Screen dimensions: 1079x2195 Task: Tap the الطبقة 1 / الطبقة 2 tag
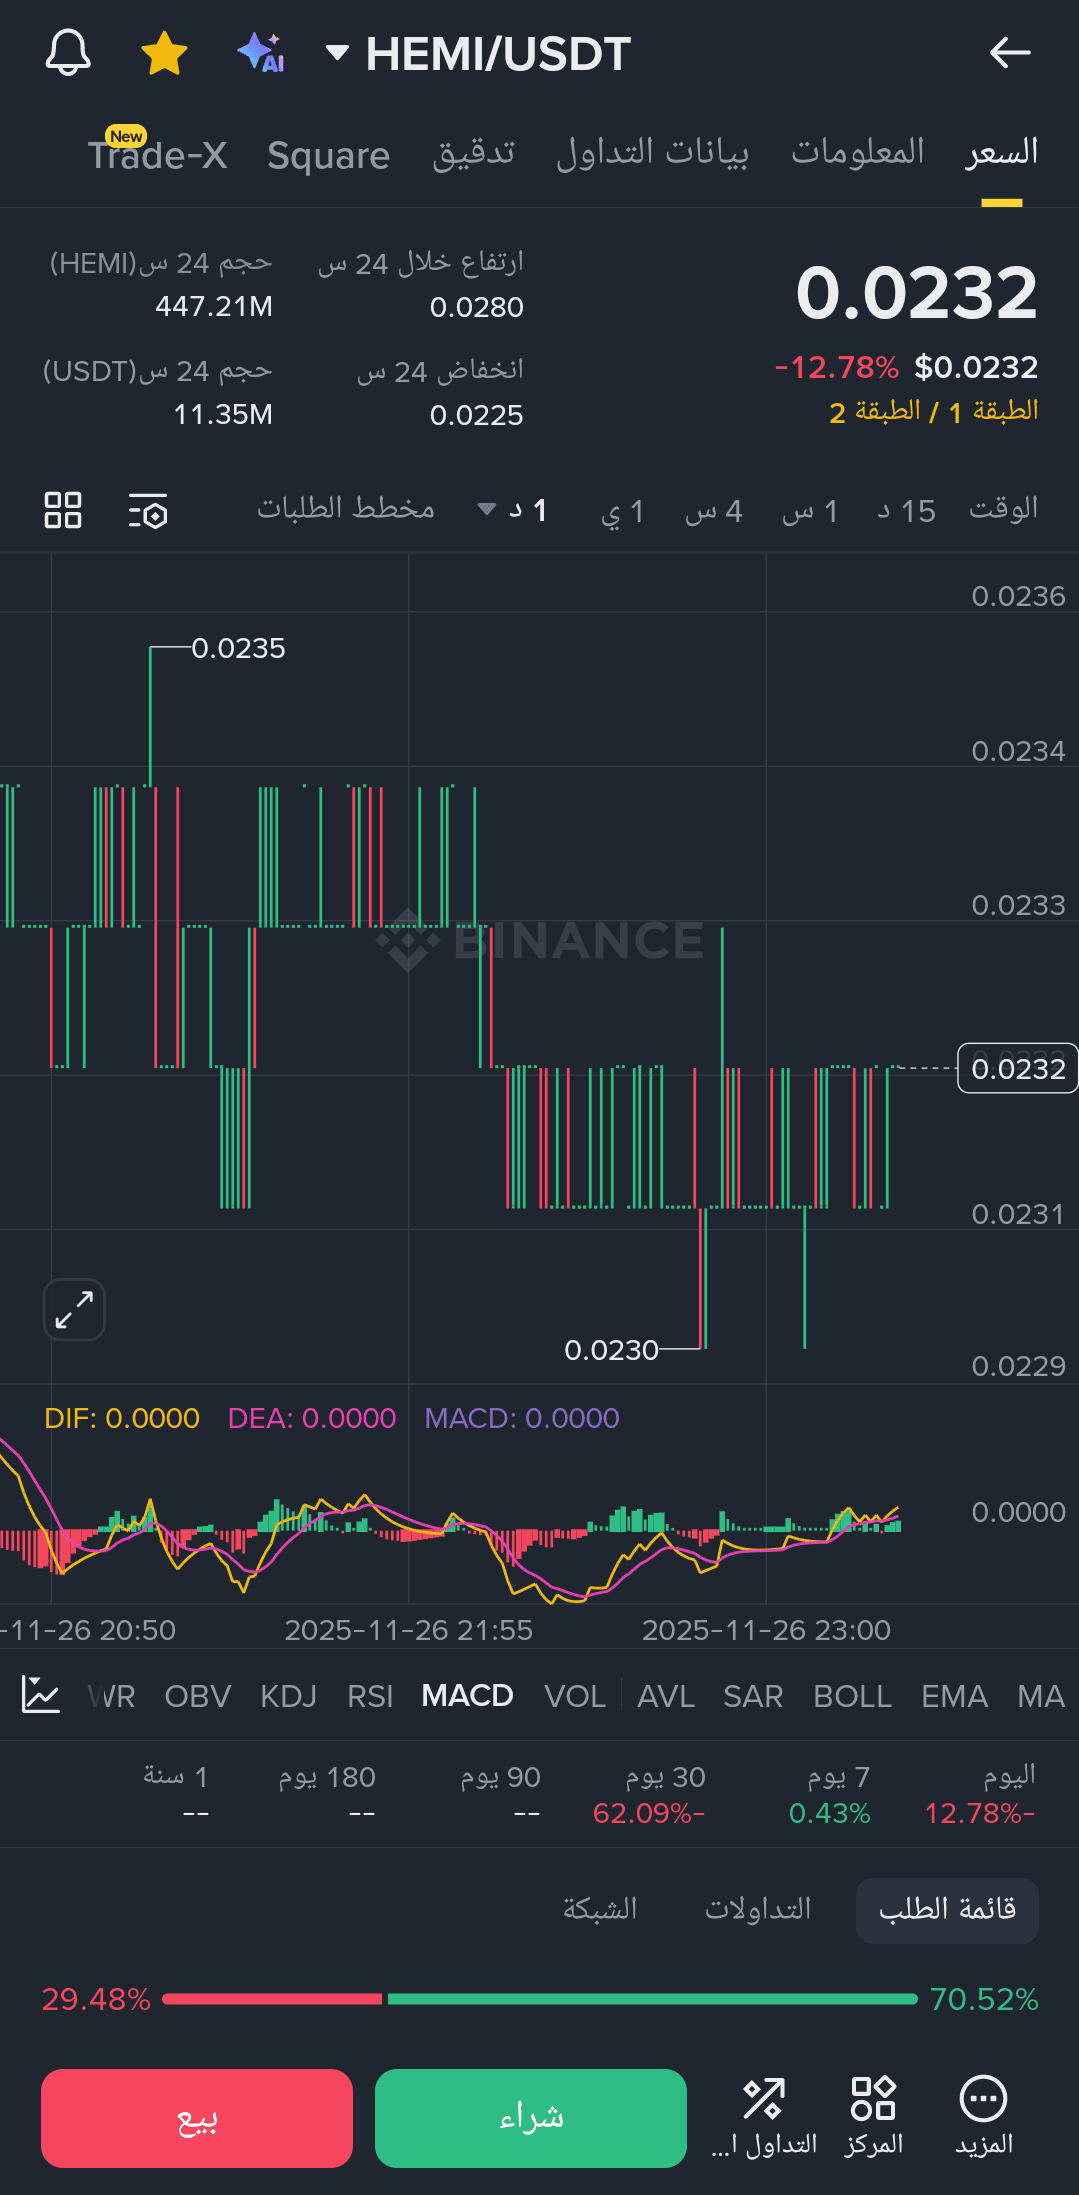[933, 412]
